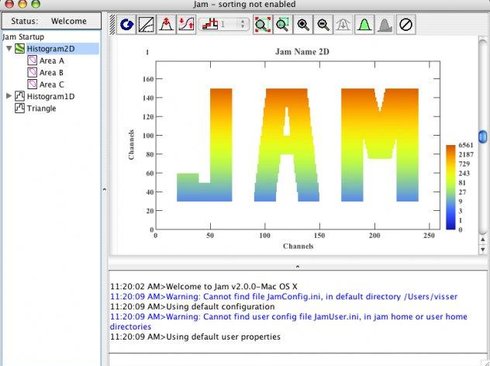Click the color scale legend bar

click(x=451, y=187)
